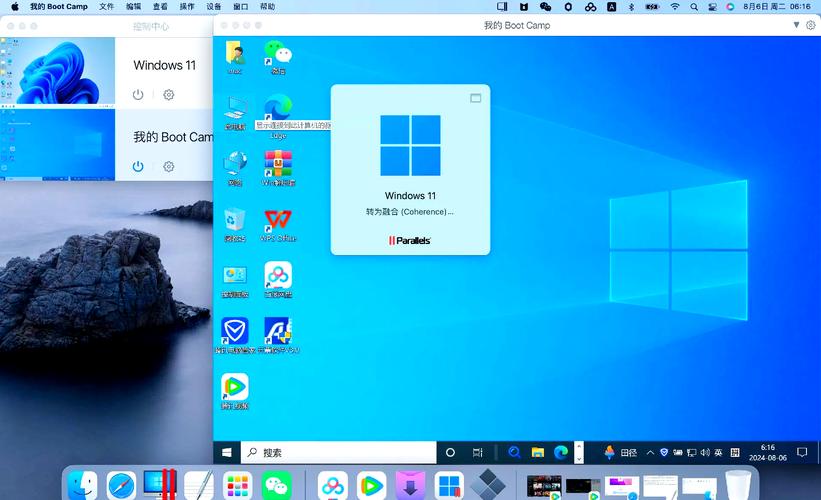The width and height of the screenshot is (821, 500).
Task: Open the Network icon on Windows desktop
Action: coord(235,169)
